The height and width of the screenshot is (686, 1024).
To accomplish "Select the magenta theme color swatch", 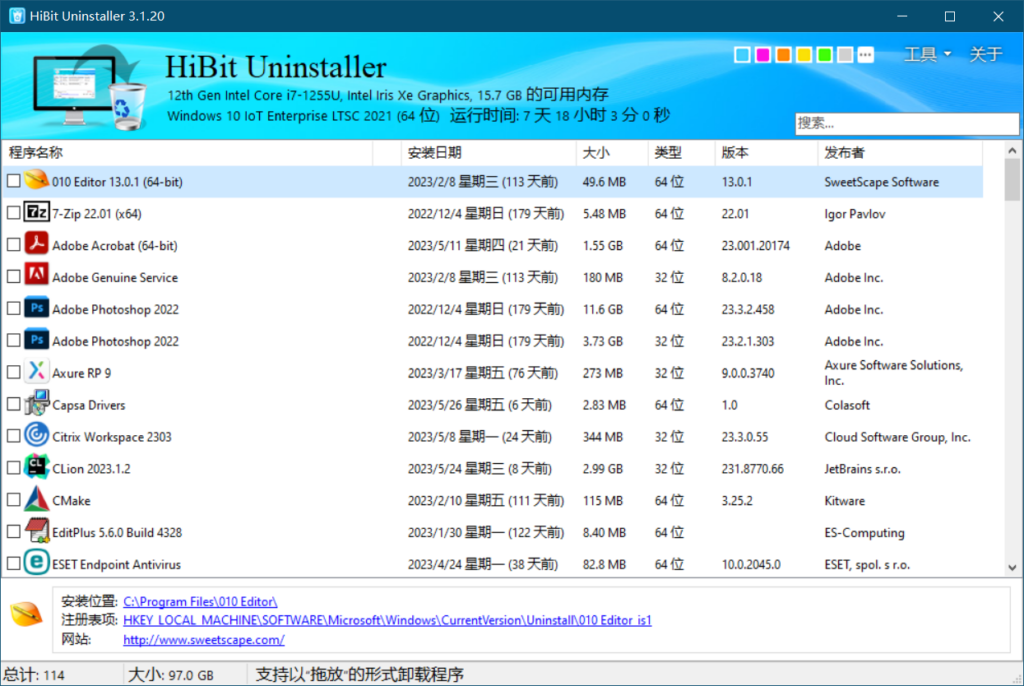I will click(x=762, y=55).
